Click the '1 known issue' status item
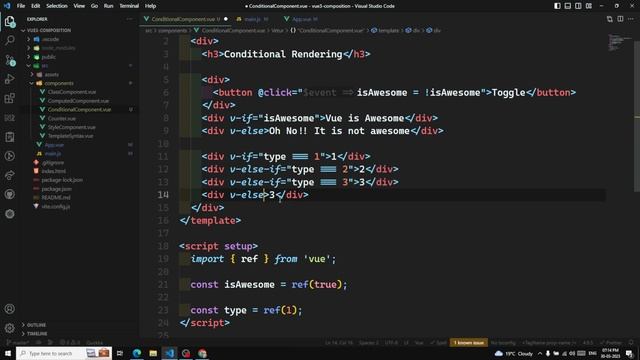 469,342
